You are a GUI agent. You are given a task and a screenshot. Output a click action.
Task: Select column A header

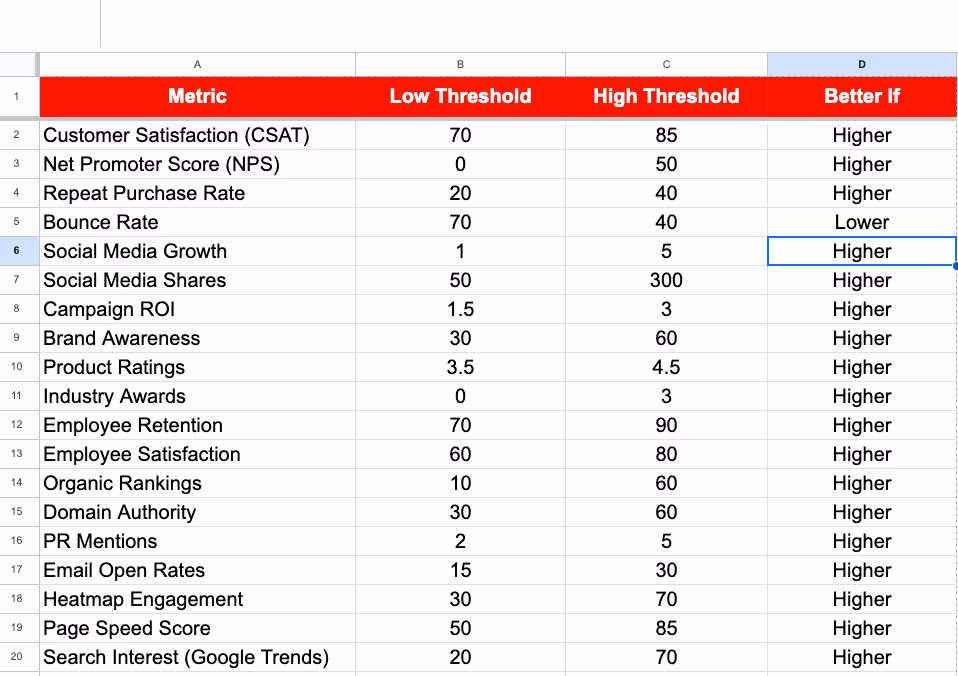point(197,64)
